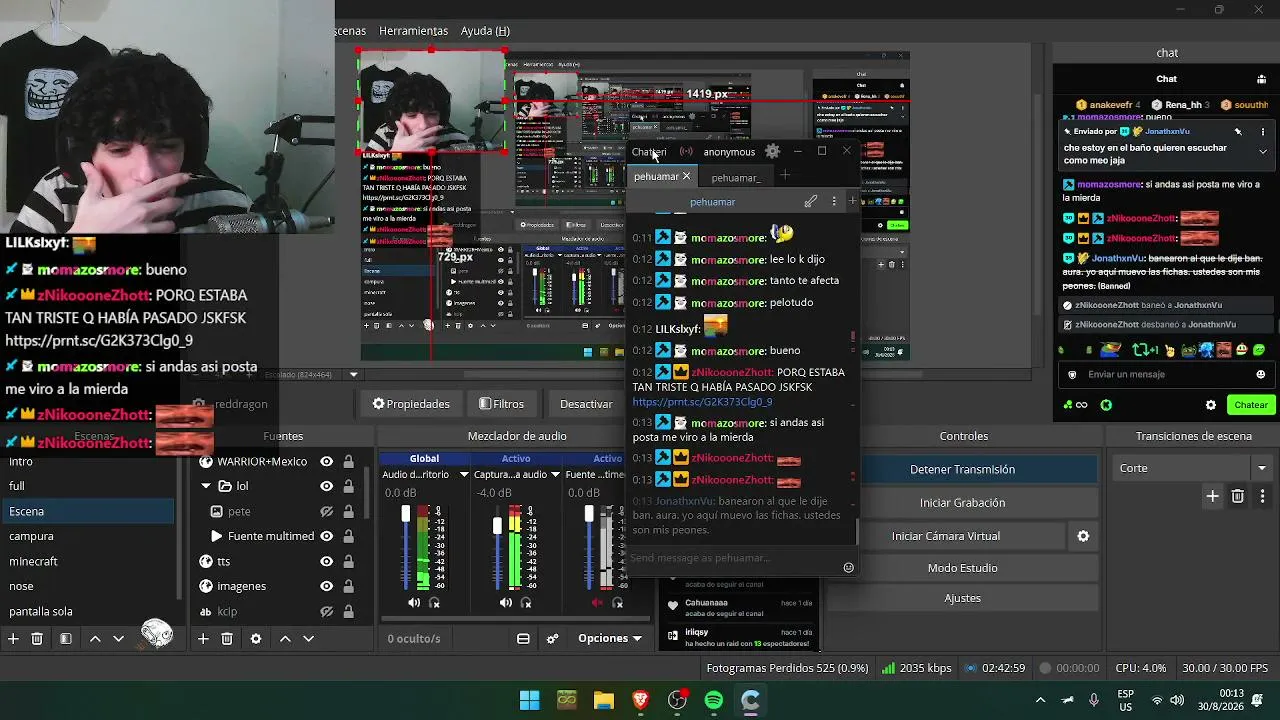1280x720 pixels.
Task: Open Audio del escritorio mixer dropdown arrow
Action: (x=464, y=475)
